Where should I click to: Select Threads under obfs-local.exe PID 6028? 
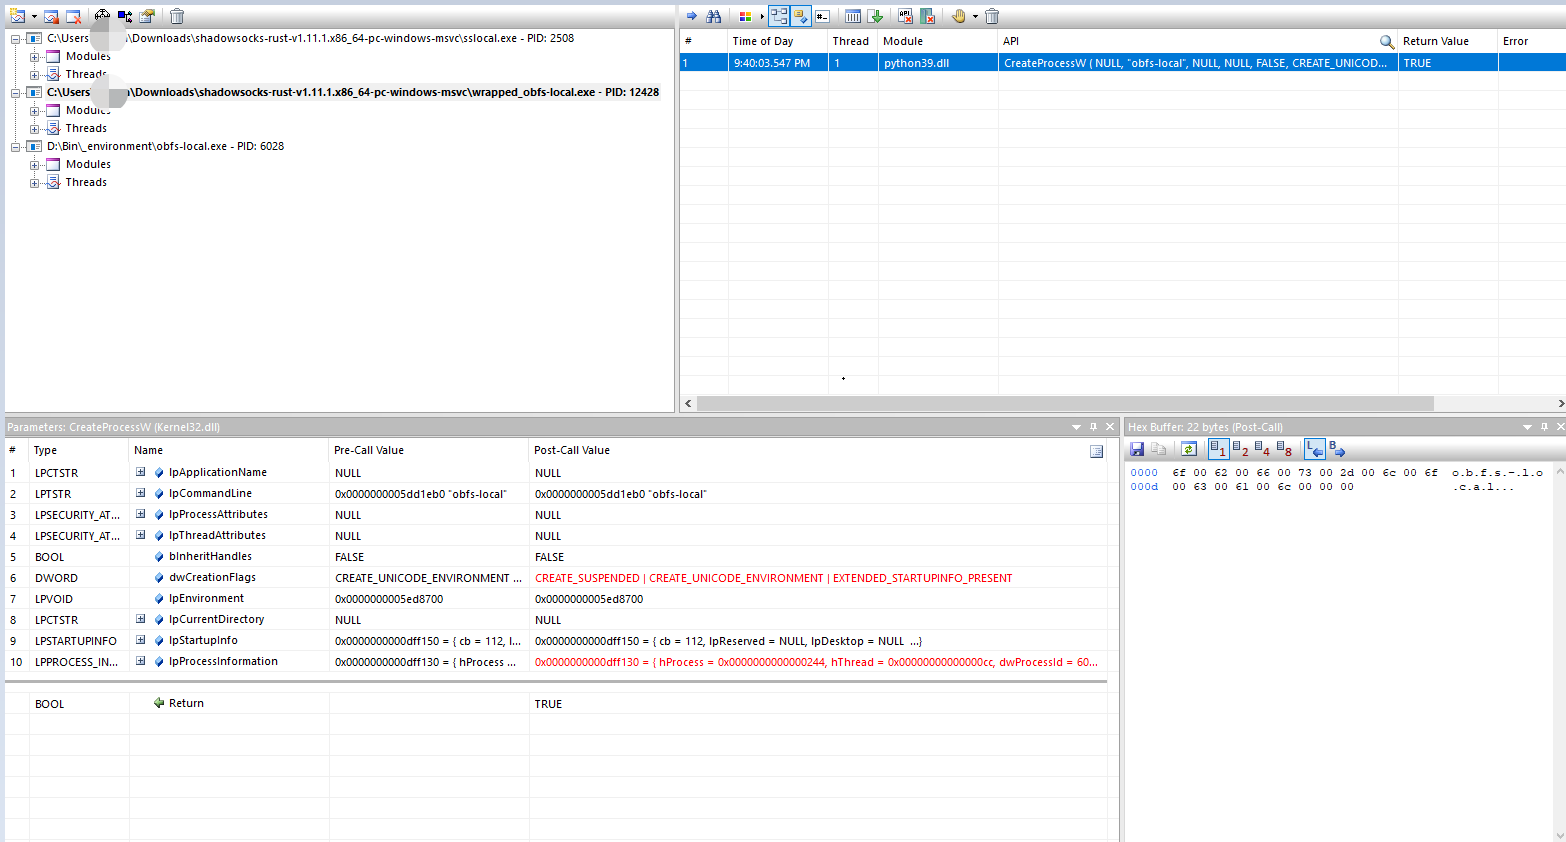point(85,182)
